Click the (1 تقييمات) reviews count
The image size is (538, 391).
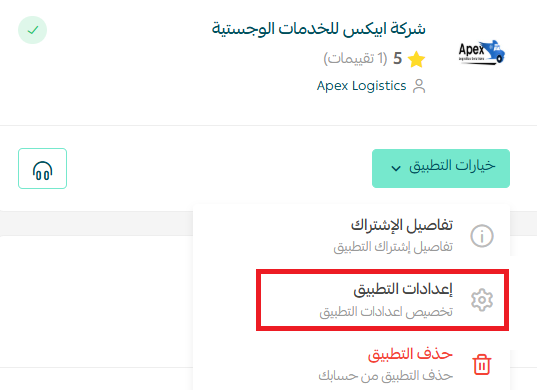pos(355,59)
